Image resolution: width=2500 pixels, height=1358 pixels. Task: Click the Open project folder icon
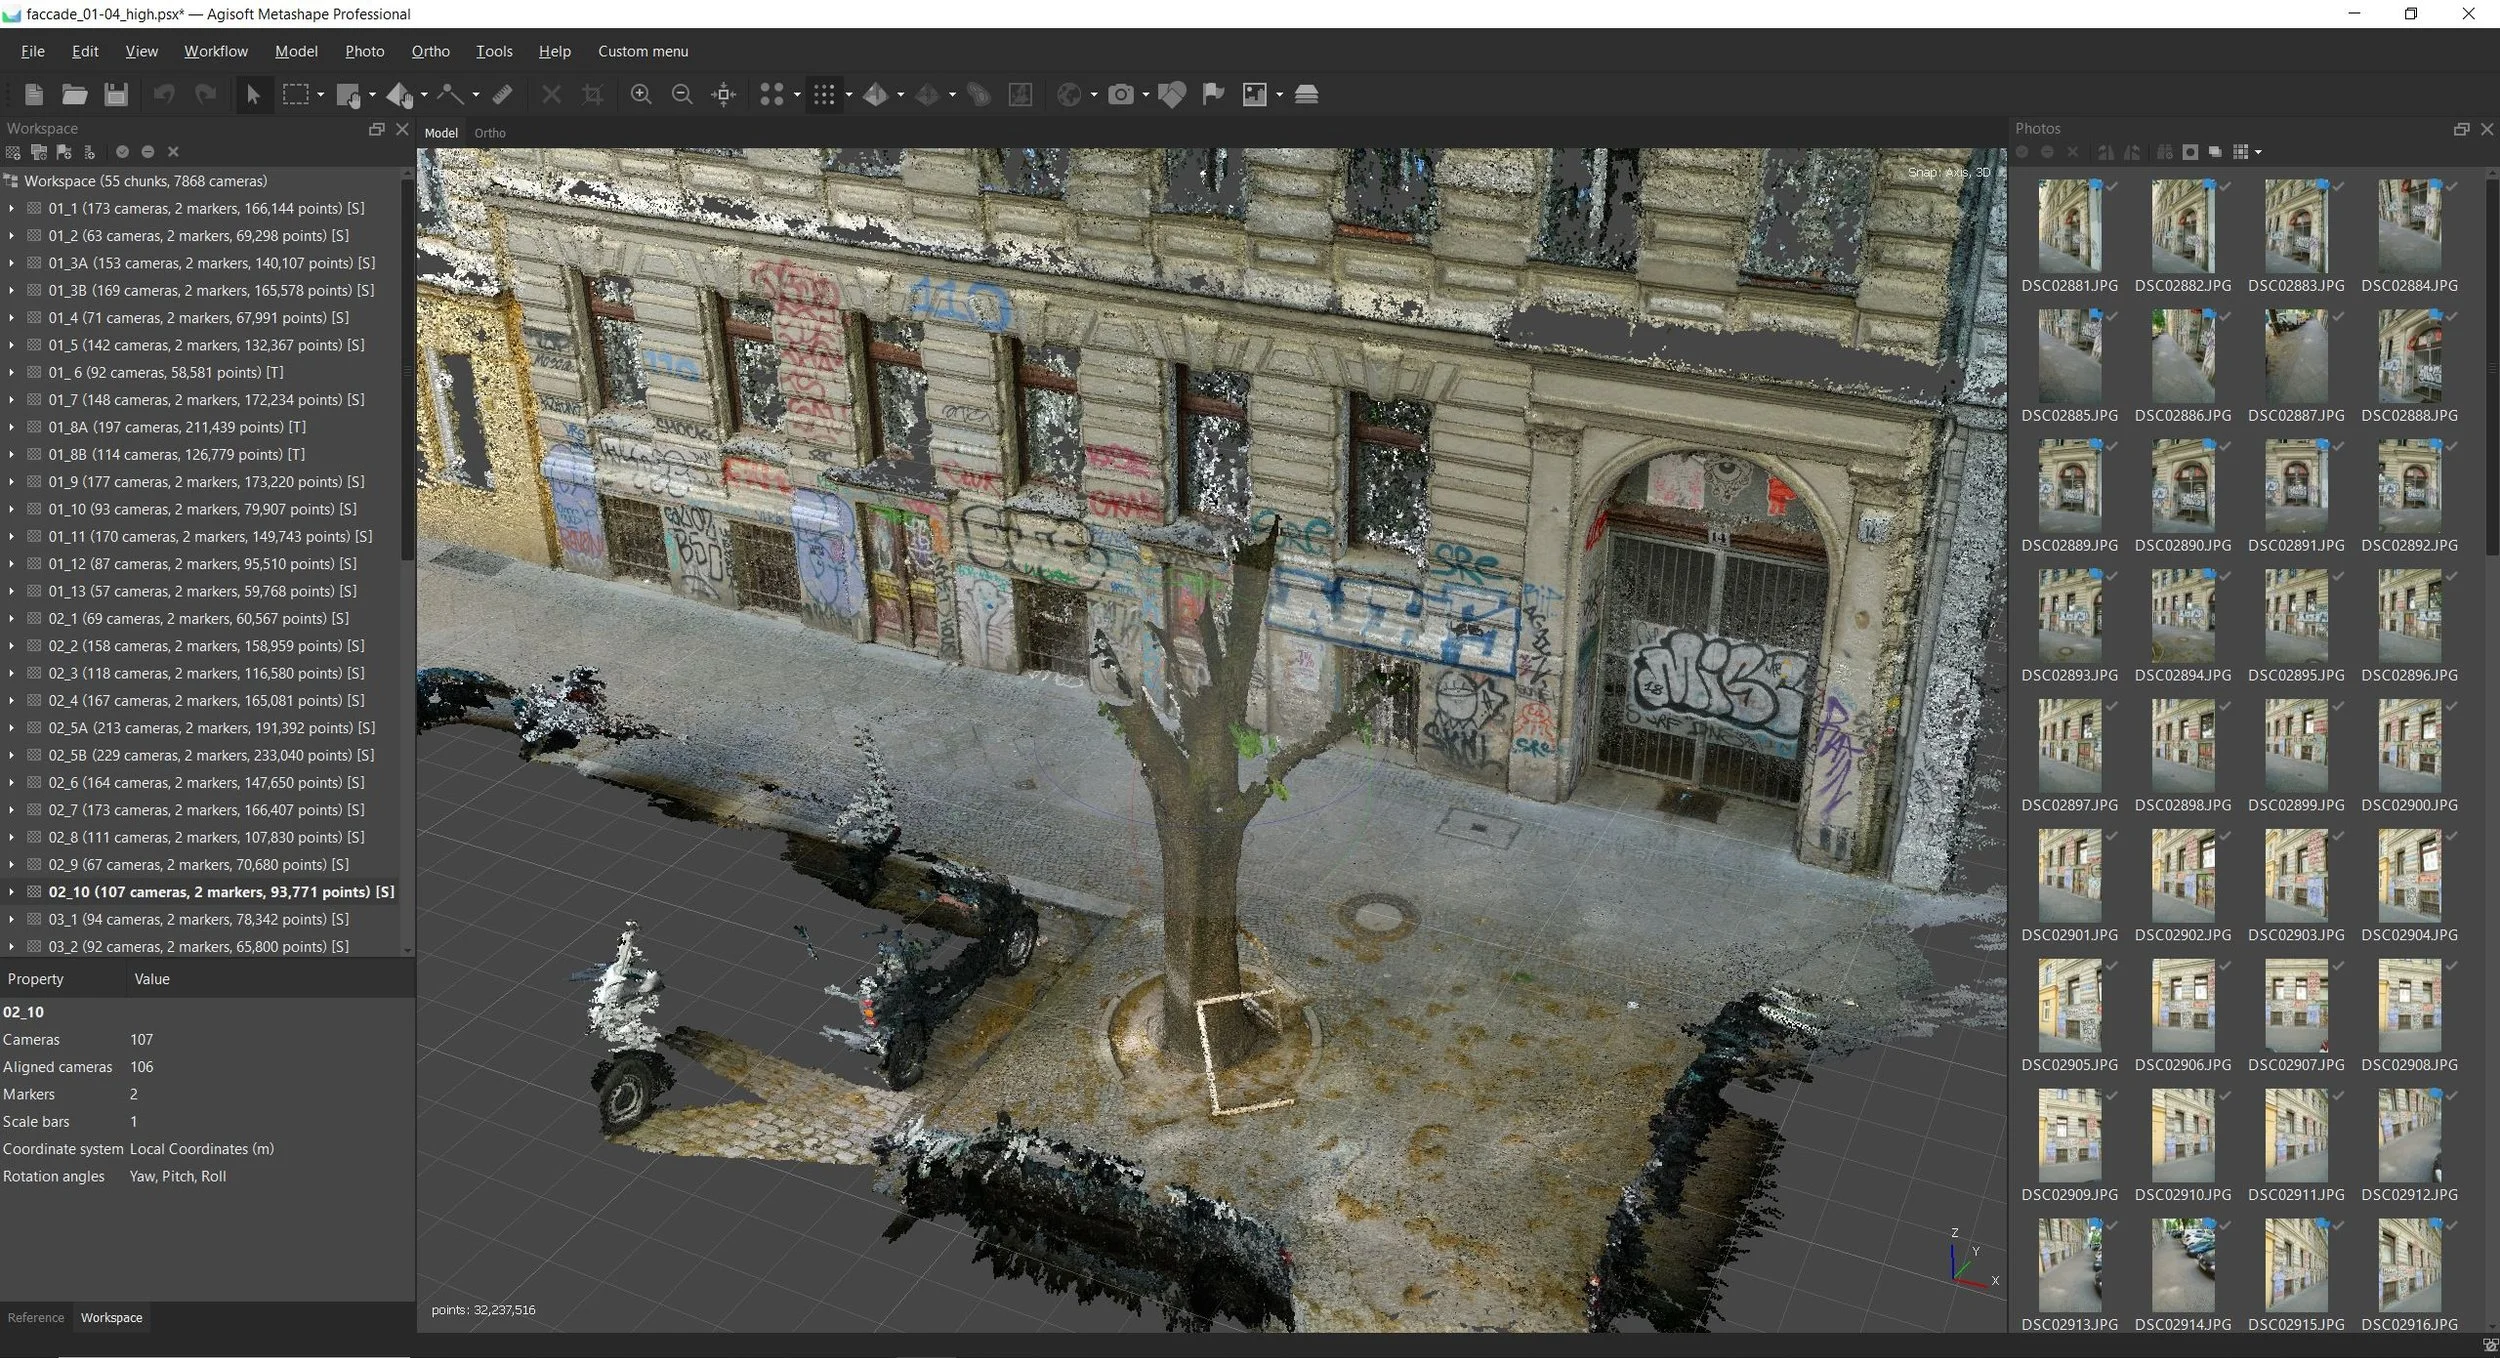point(74,94)
